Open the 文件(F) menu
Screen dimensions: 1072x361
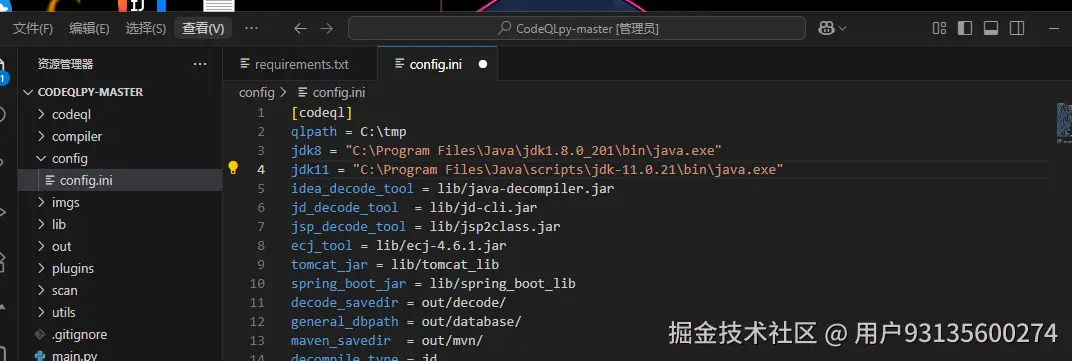click(x=33, y=29)
